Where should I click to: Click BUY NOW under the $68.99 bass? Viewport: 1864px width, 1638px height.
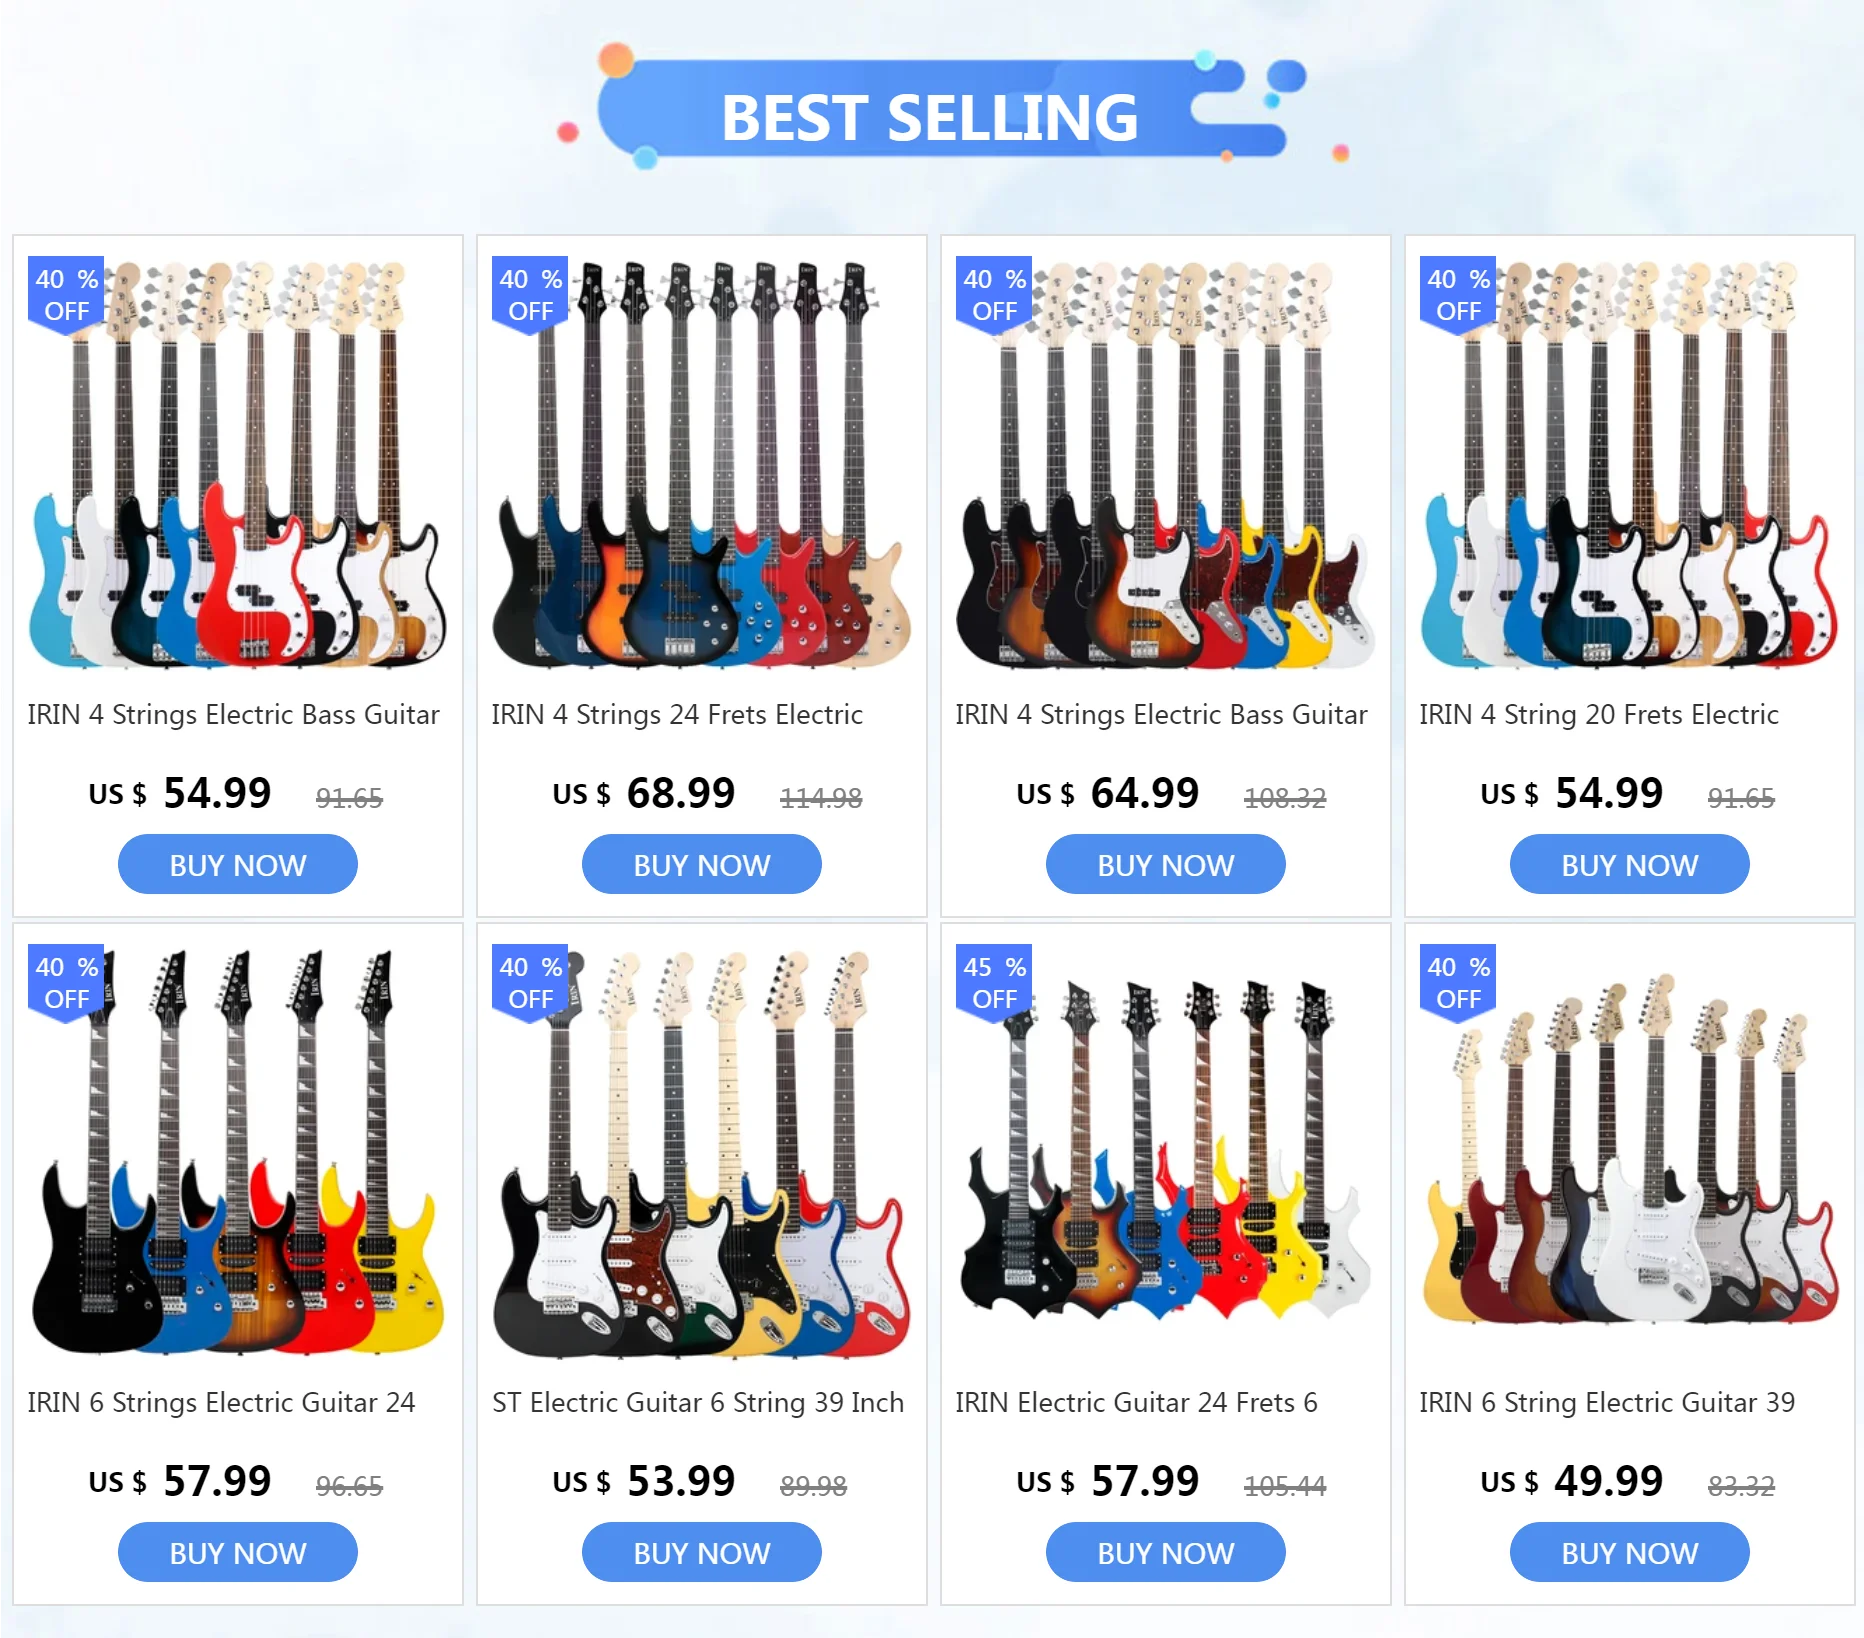[x=701, y=864]
